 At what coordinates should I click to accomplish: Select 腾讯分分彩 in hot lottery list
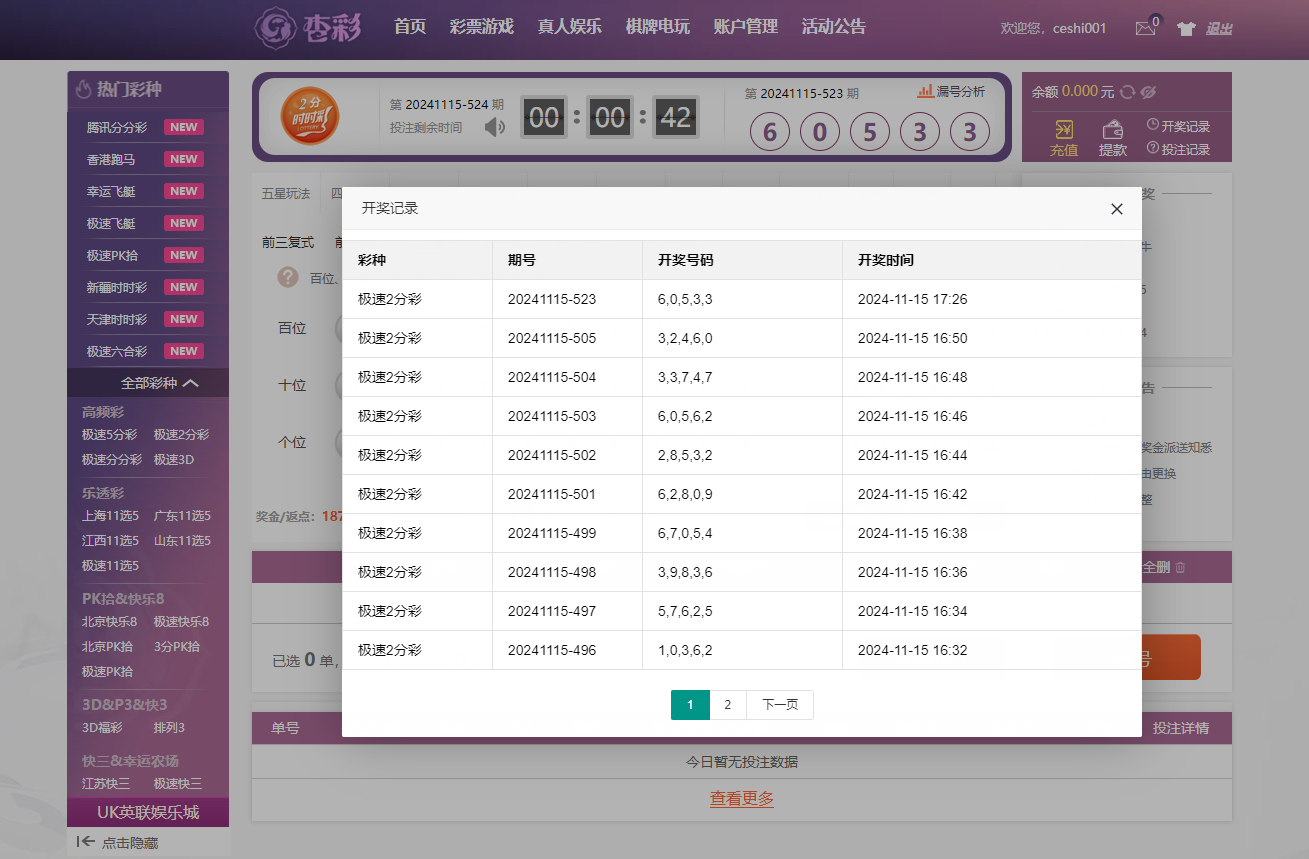117,127
